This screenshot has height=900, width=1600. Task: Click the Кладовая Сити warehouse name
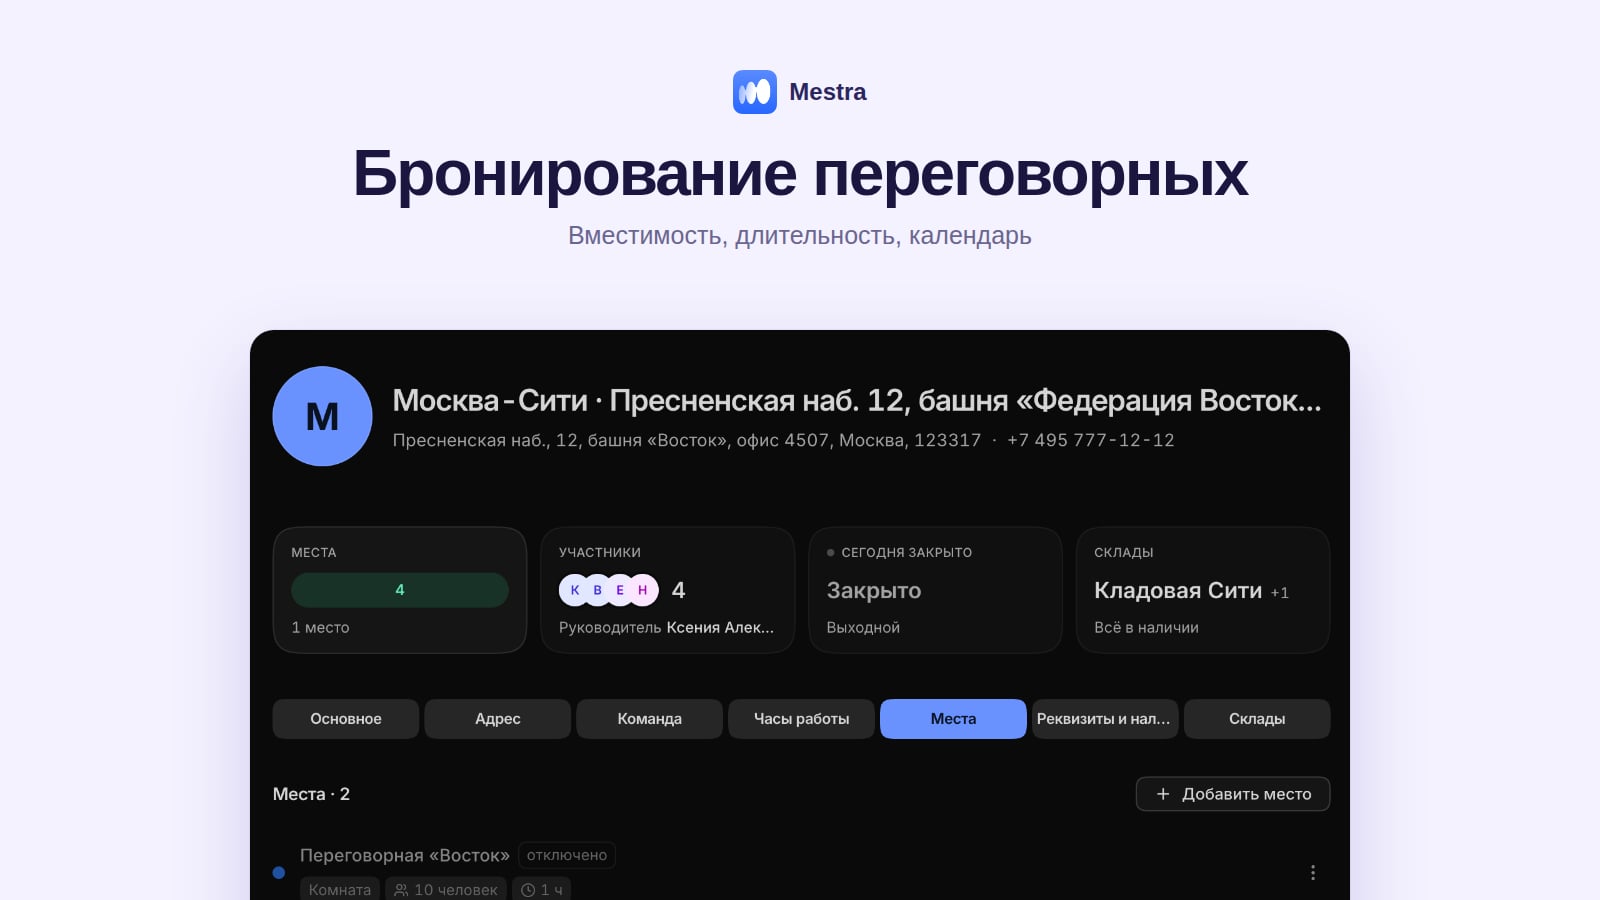pyautogui.click(x=1178, y=591)
